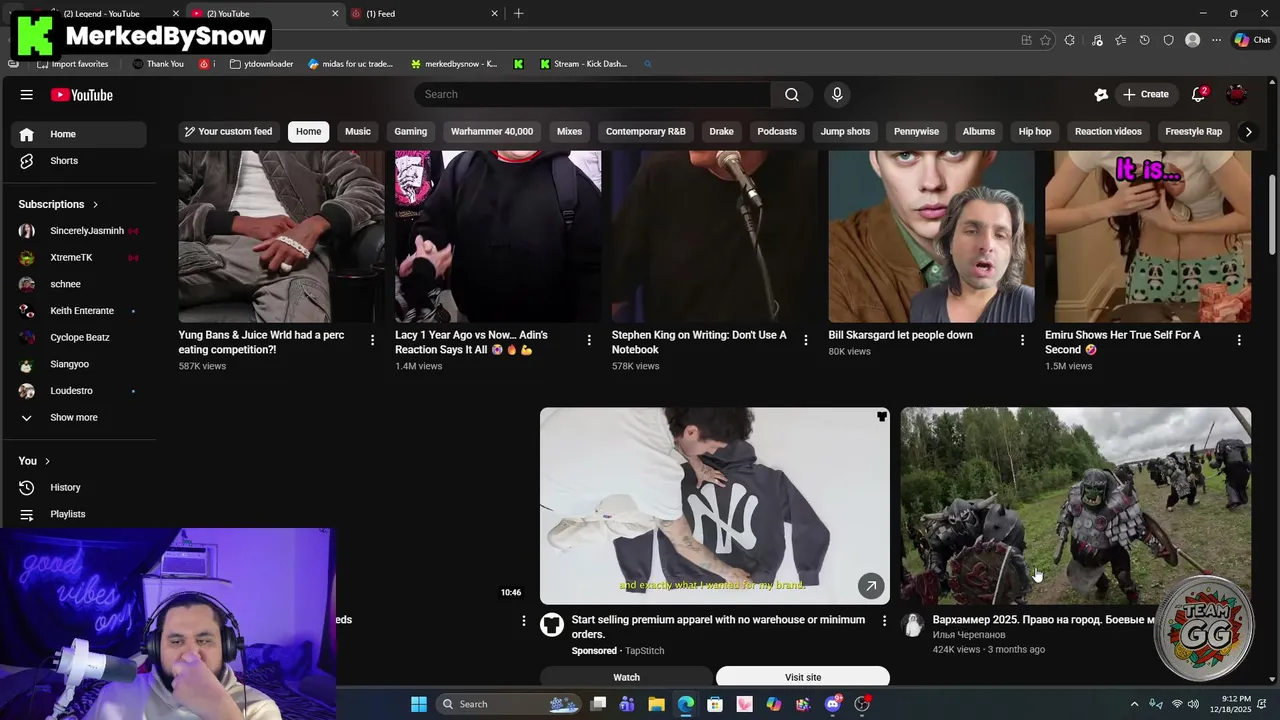
Task: Show more subscriptions
Action: [74, 417]
